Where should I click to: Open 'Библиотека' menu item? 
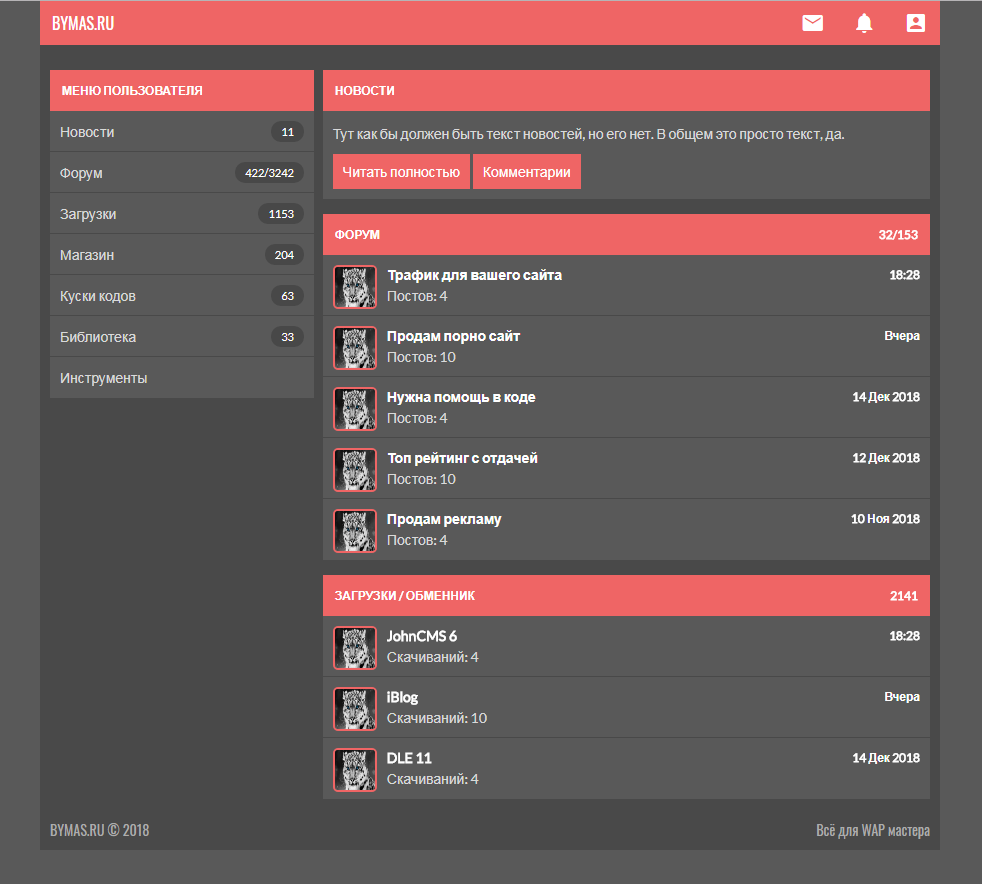(x=98, y=337)
